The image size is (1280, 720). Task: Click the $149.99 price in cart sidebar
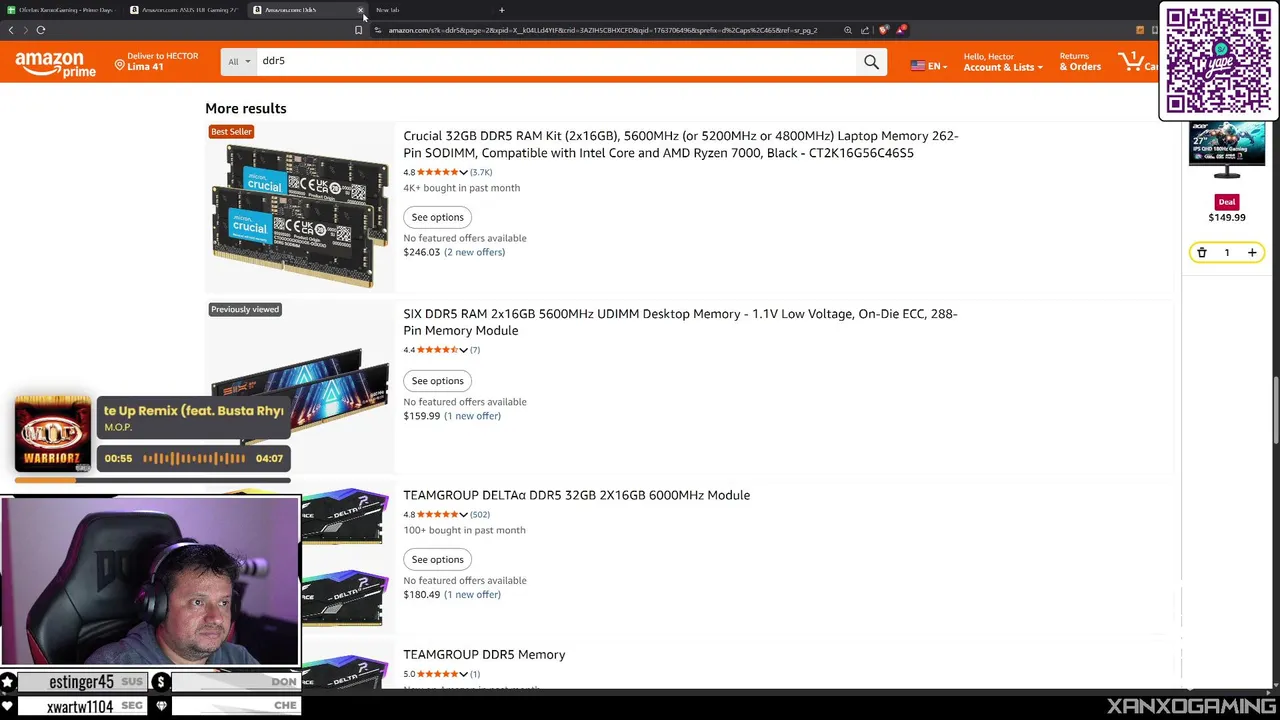[x=1227, y=218]
